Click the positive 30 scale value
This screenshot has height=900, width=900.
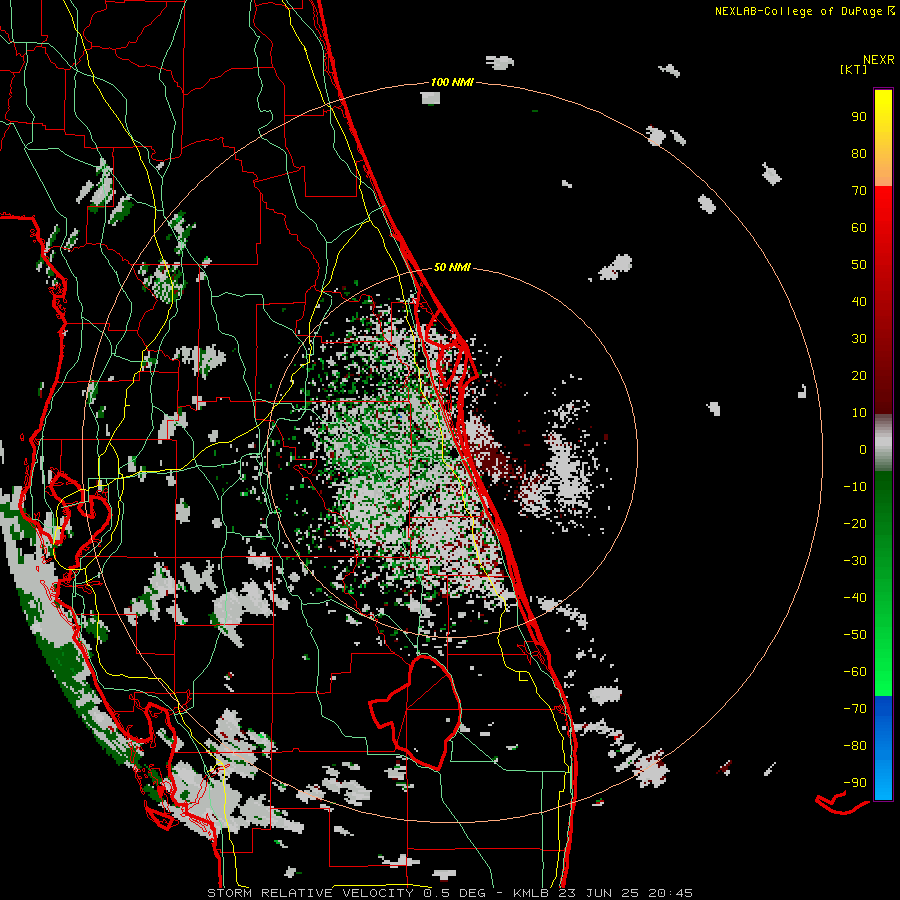click(859, 339)
